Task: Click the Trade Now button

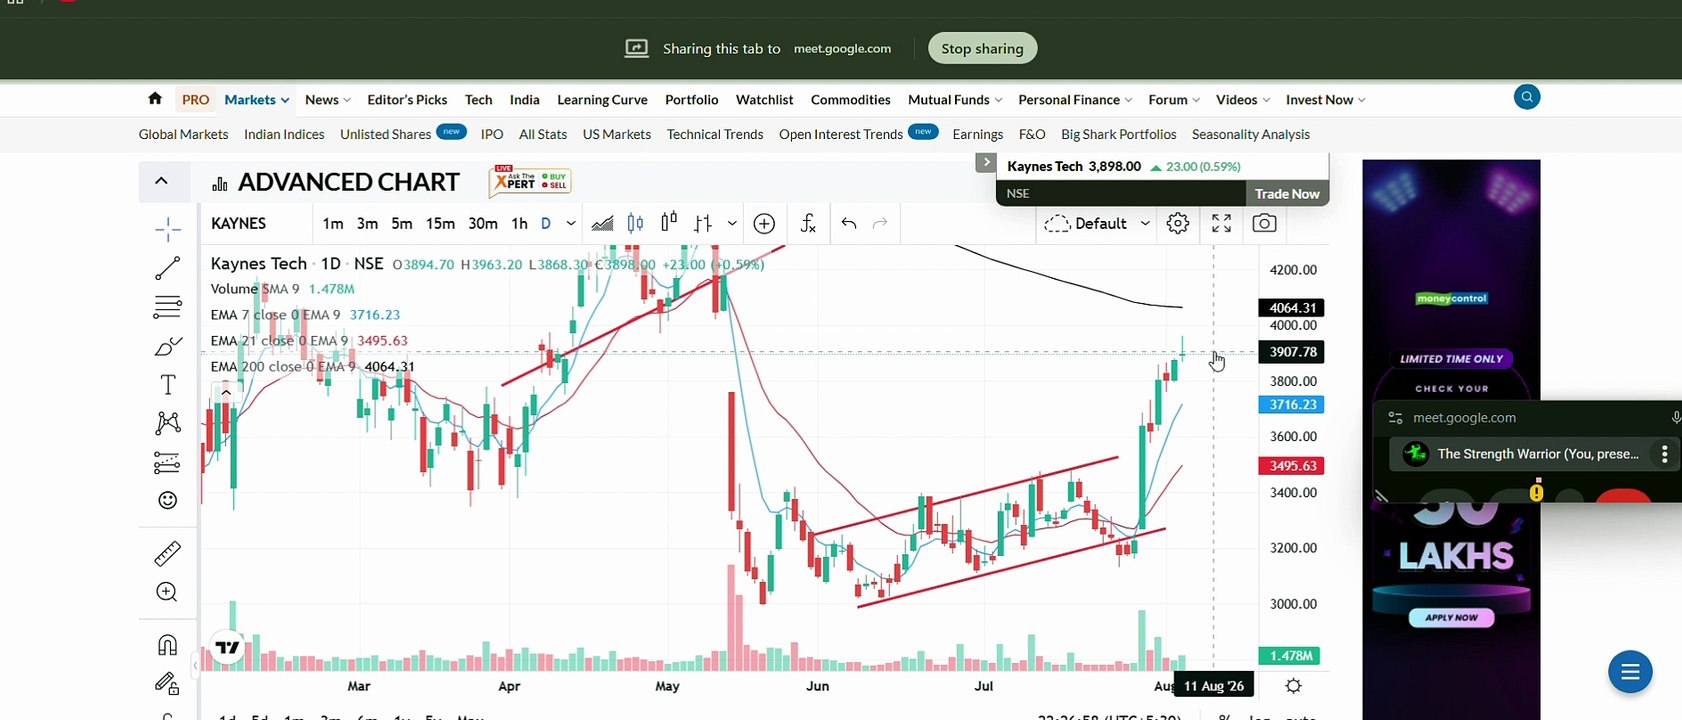Action: 1286,194
